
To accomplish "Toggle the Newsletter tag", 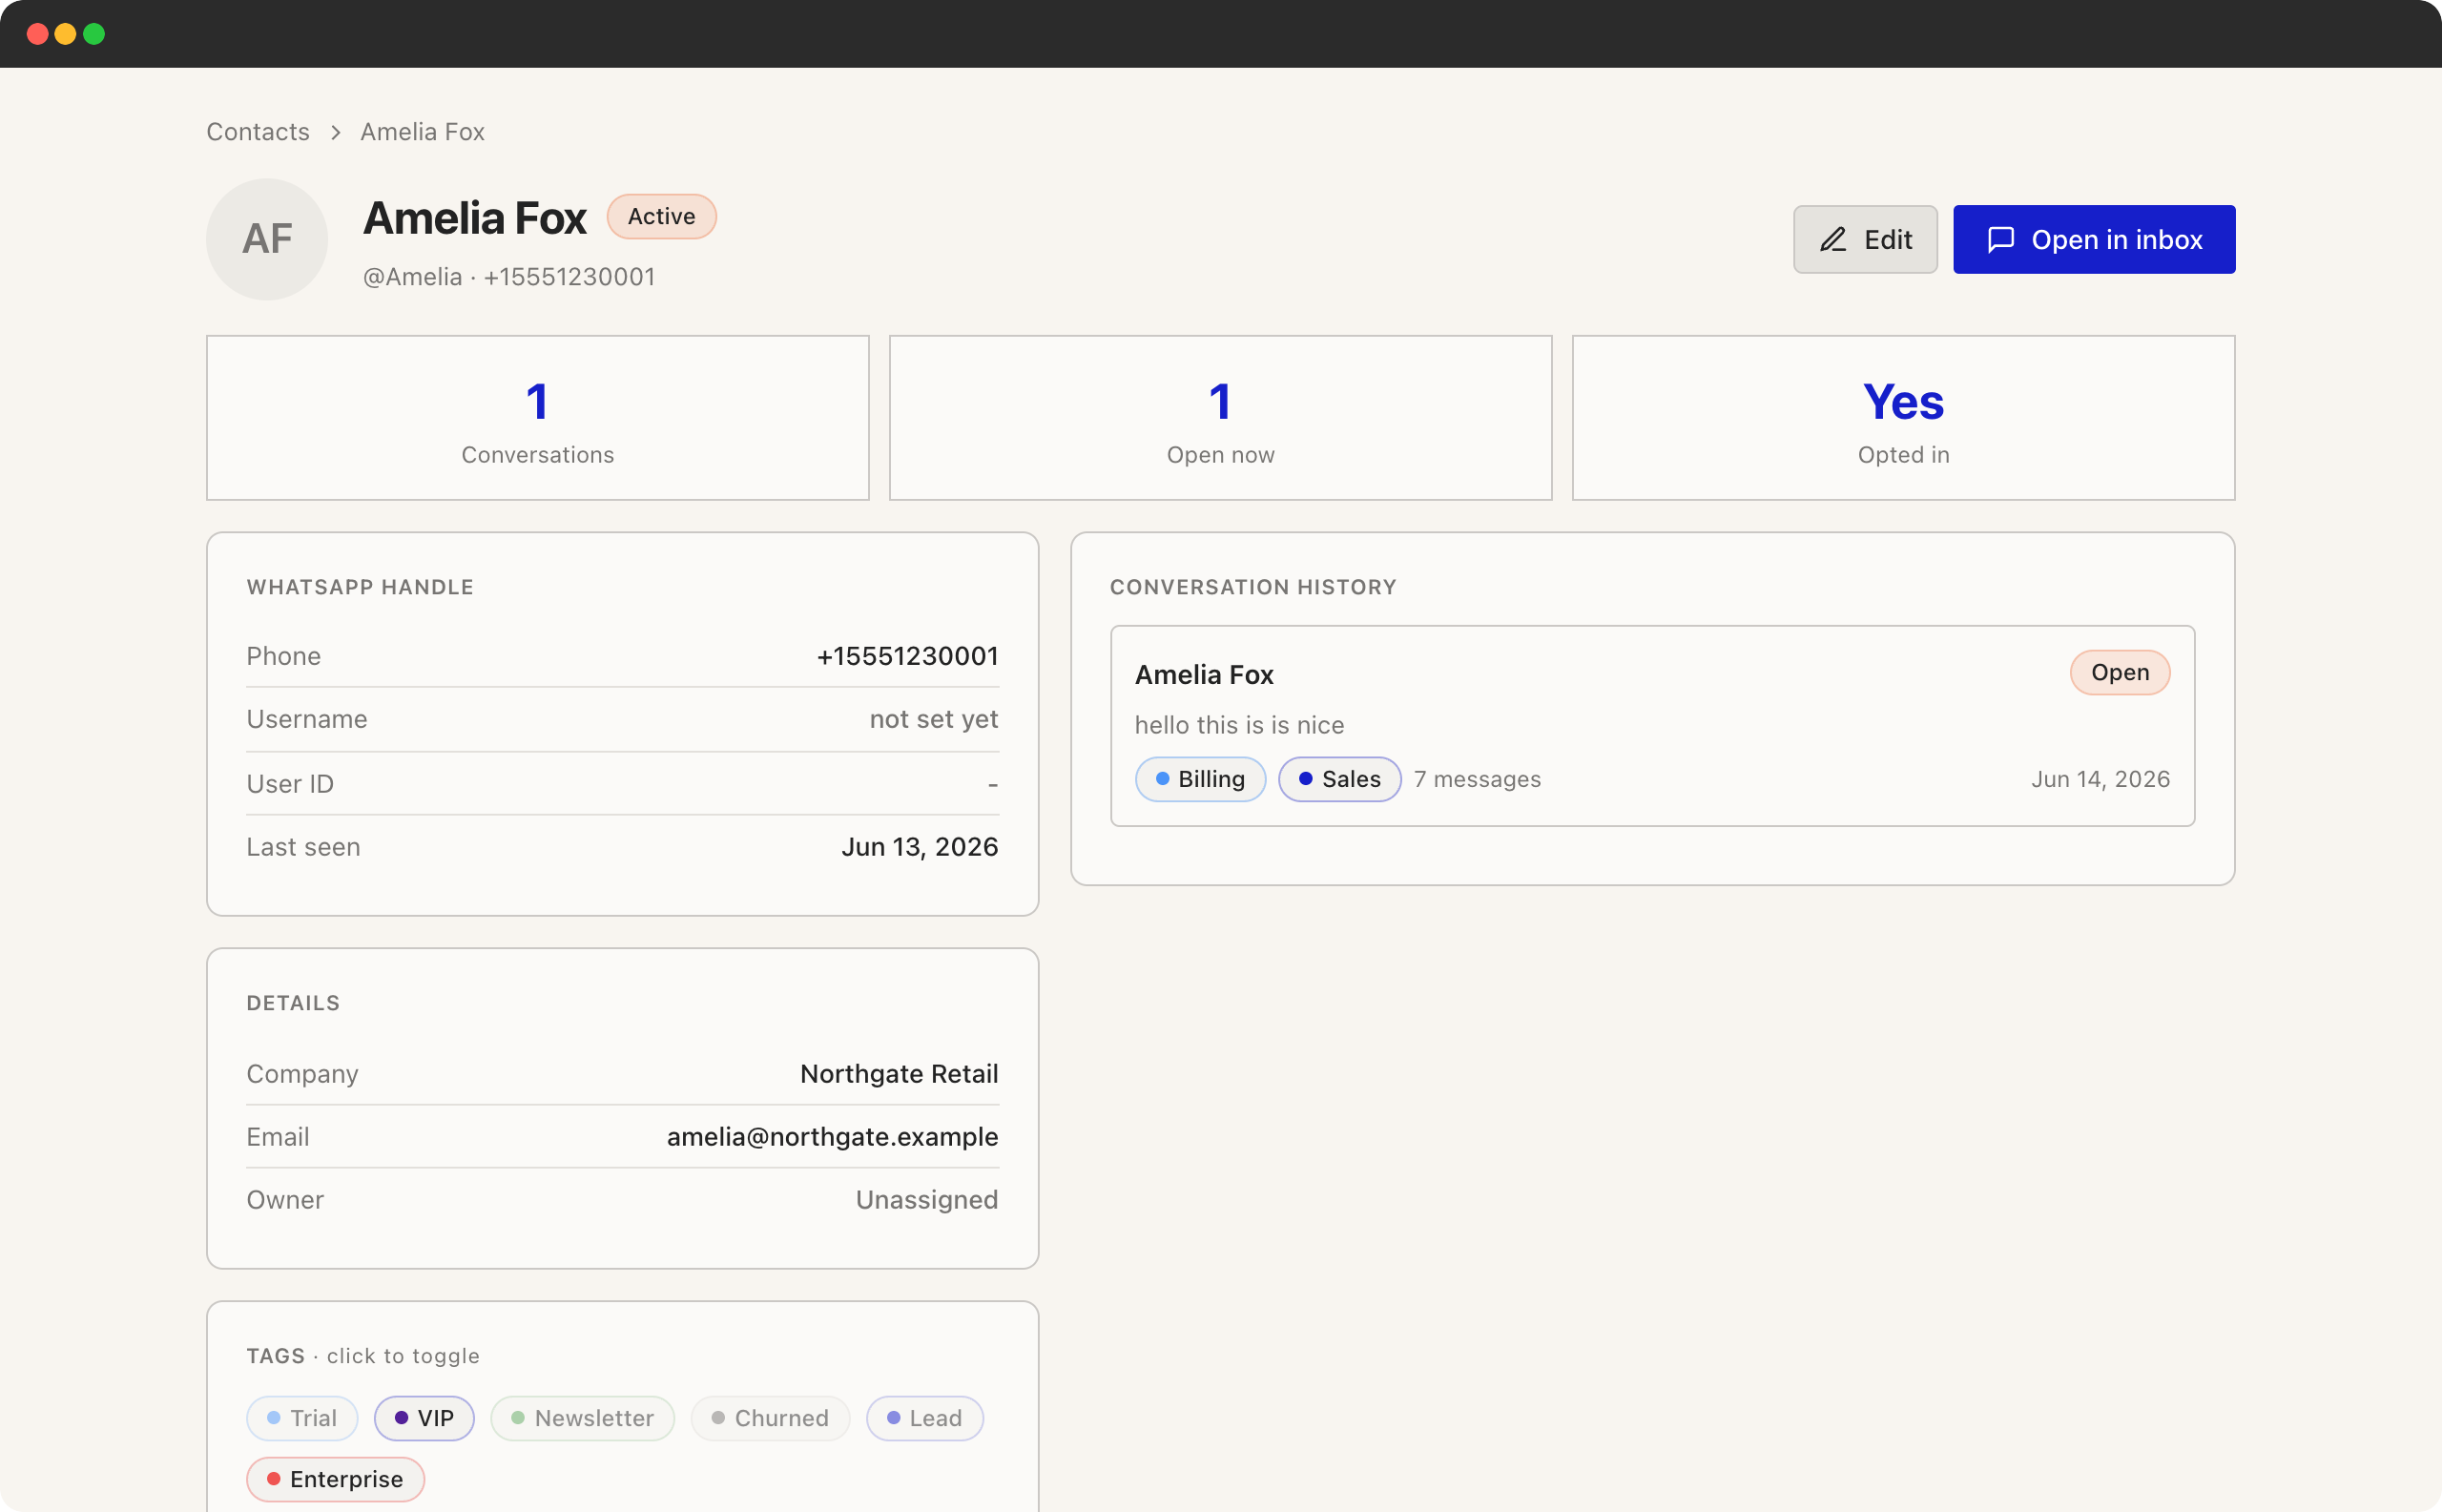I will click(582, 1418).
